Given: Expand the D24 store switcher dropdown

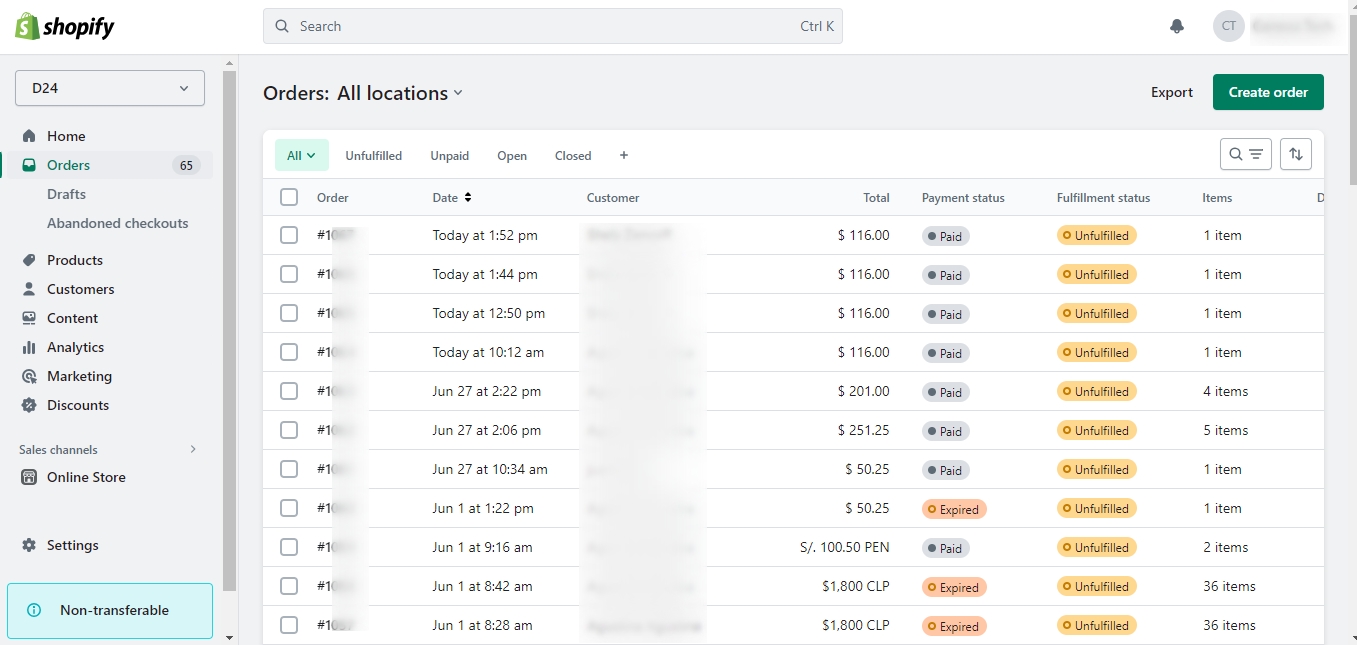Looking at the screenshot, I should pos(110,88).
